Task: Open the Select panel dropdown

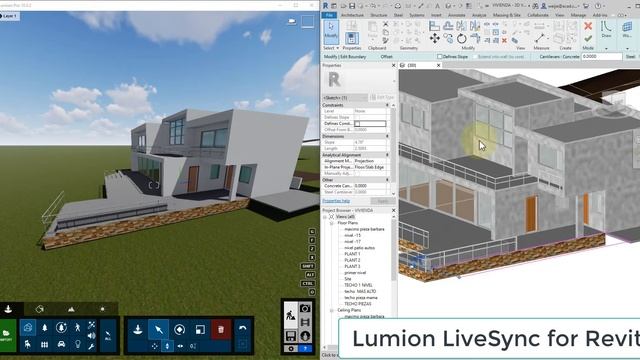Action: pyautogui.click(x=331, y=48)
